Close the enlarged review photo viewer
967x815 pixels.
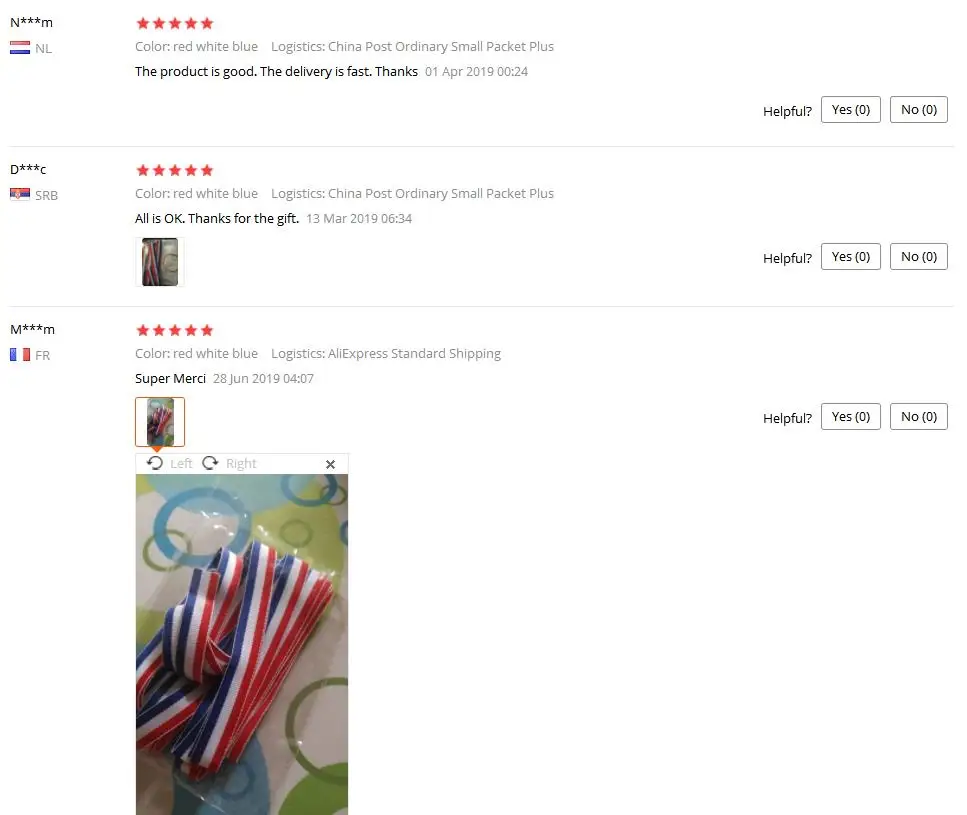(331, 464)
